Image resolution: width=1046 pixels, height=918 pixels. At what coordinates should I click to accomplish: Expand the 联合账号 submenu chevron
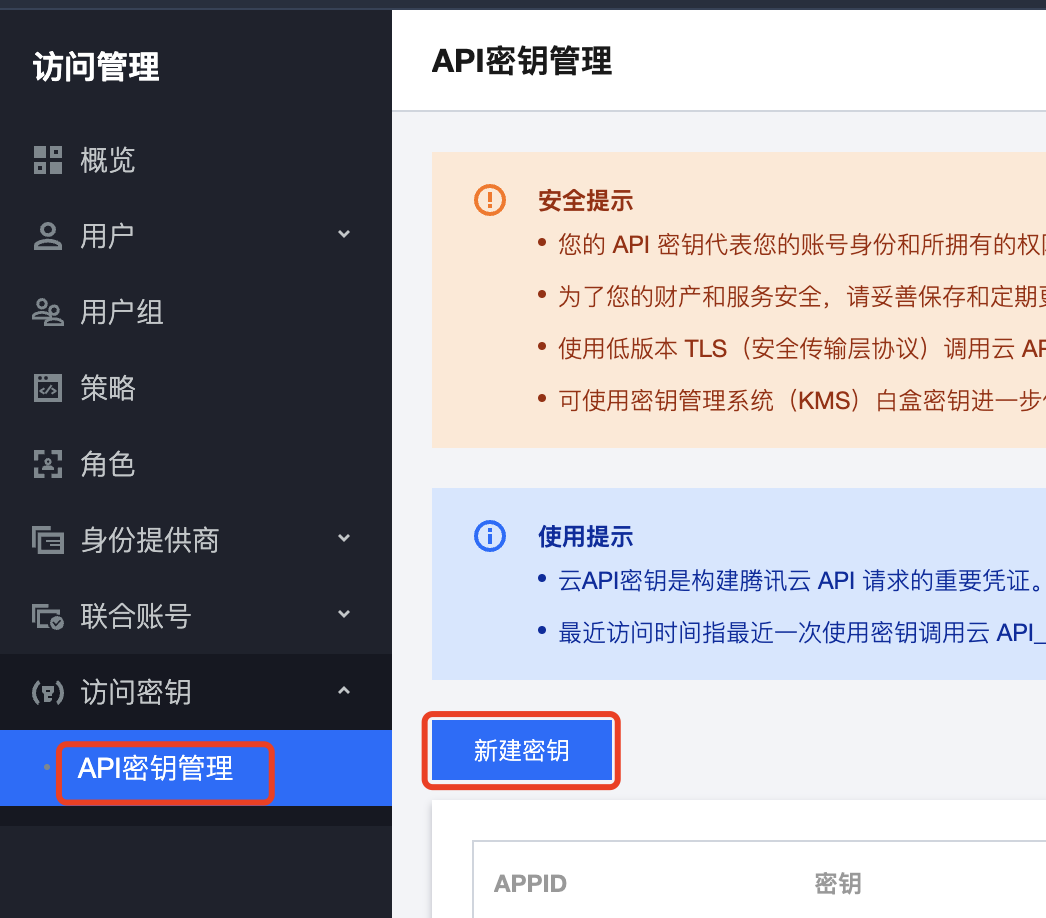pos(344,615)
